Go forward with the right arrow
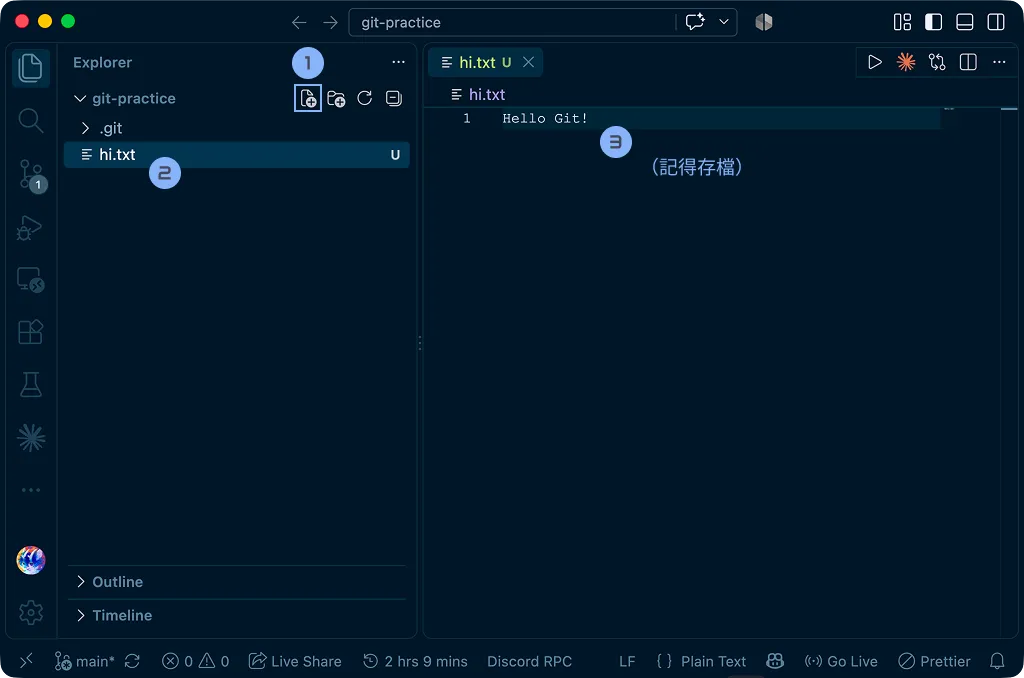 [330, 23]
